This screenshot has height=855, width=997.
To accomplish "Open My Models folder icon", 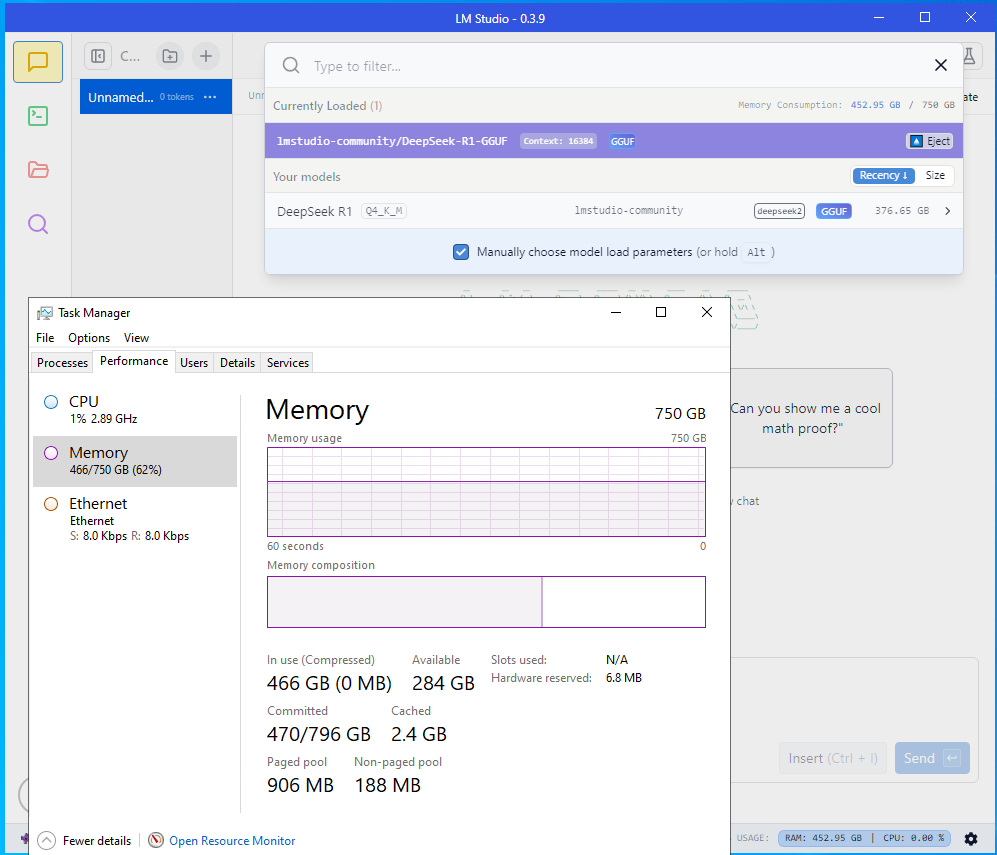I will (x=38, y=170).
